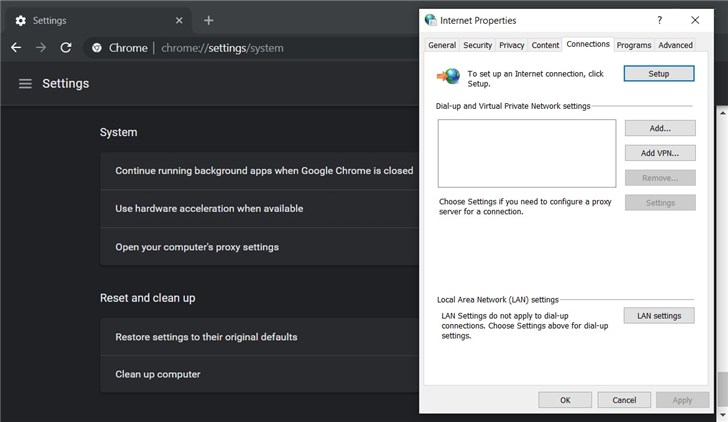Open LAN settings
The image size is (728, 422).
pyautogui.click(x=659, y=316)
